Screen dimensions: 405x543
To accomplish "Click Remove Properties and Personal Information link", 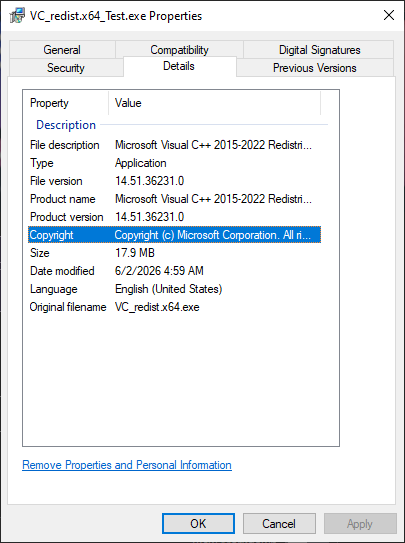I will tap(127, 465).
